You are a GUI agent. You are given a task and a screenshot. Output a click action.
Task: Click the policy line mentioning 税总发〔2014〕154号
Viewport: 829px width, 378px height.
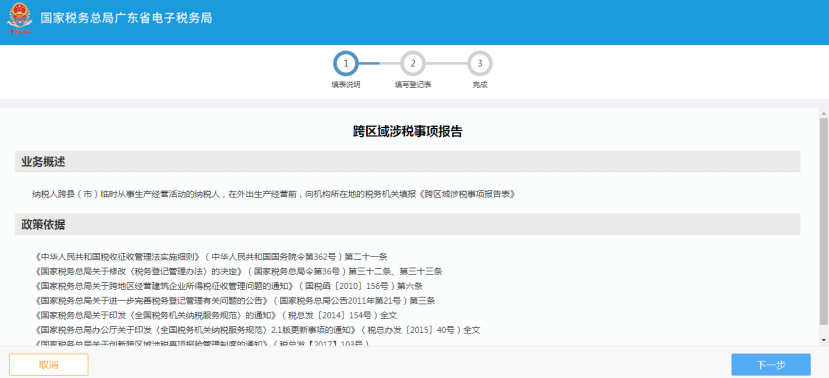(216, 316)
